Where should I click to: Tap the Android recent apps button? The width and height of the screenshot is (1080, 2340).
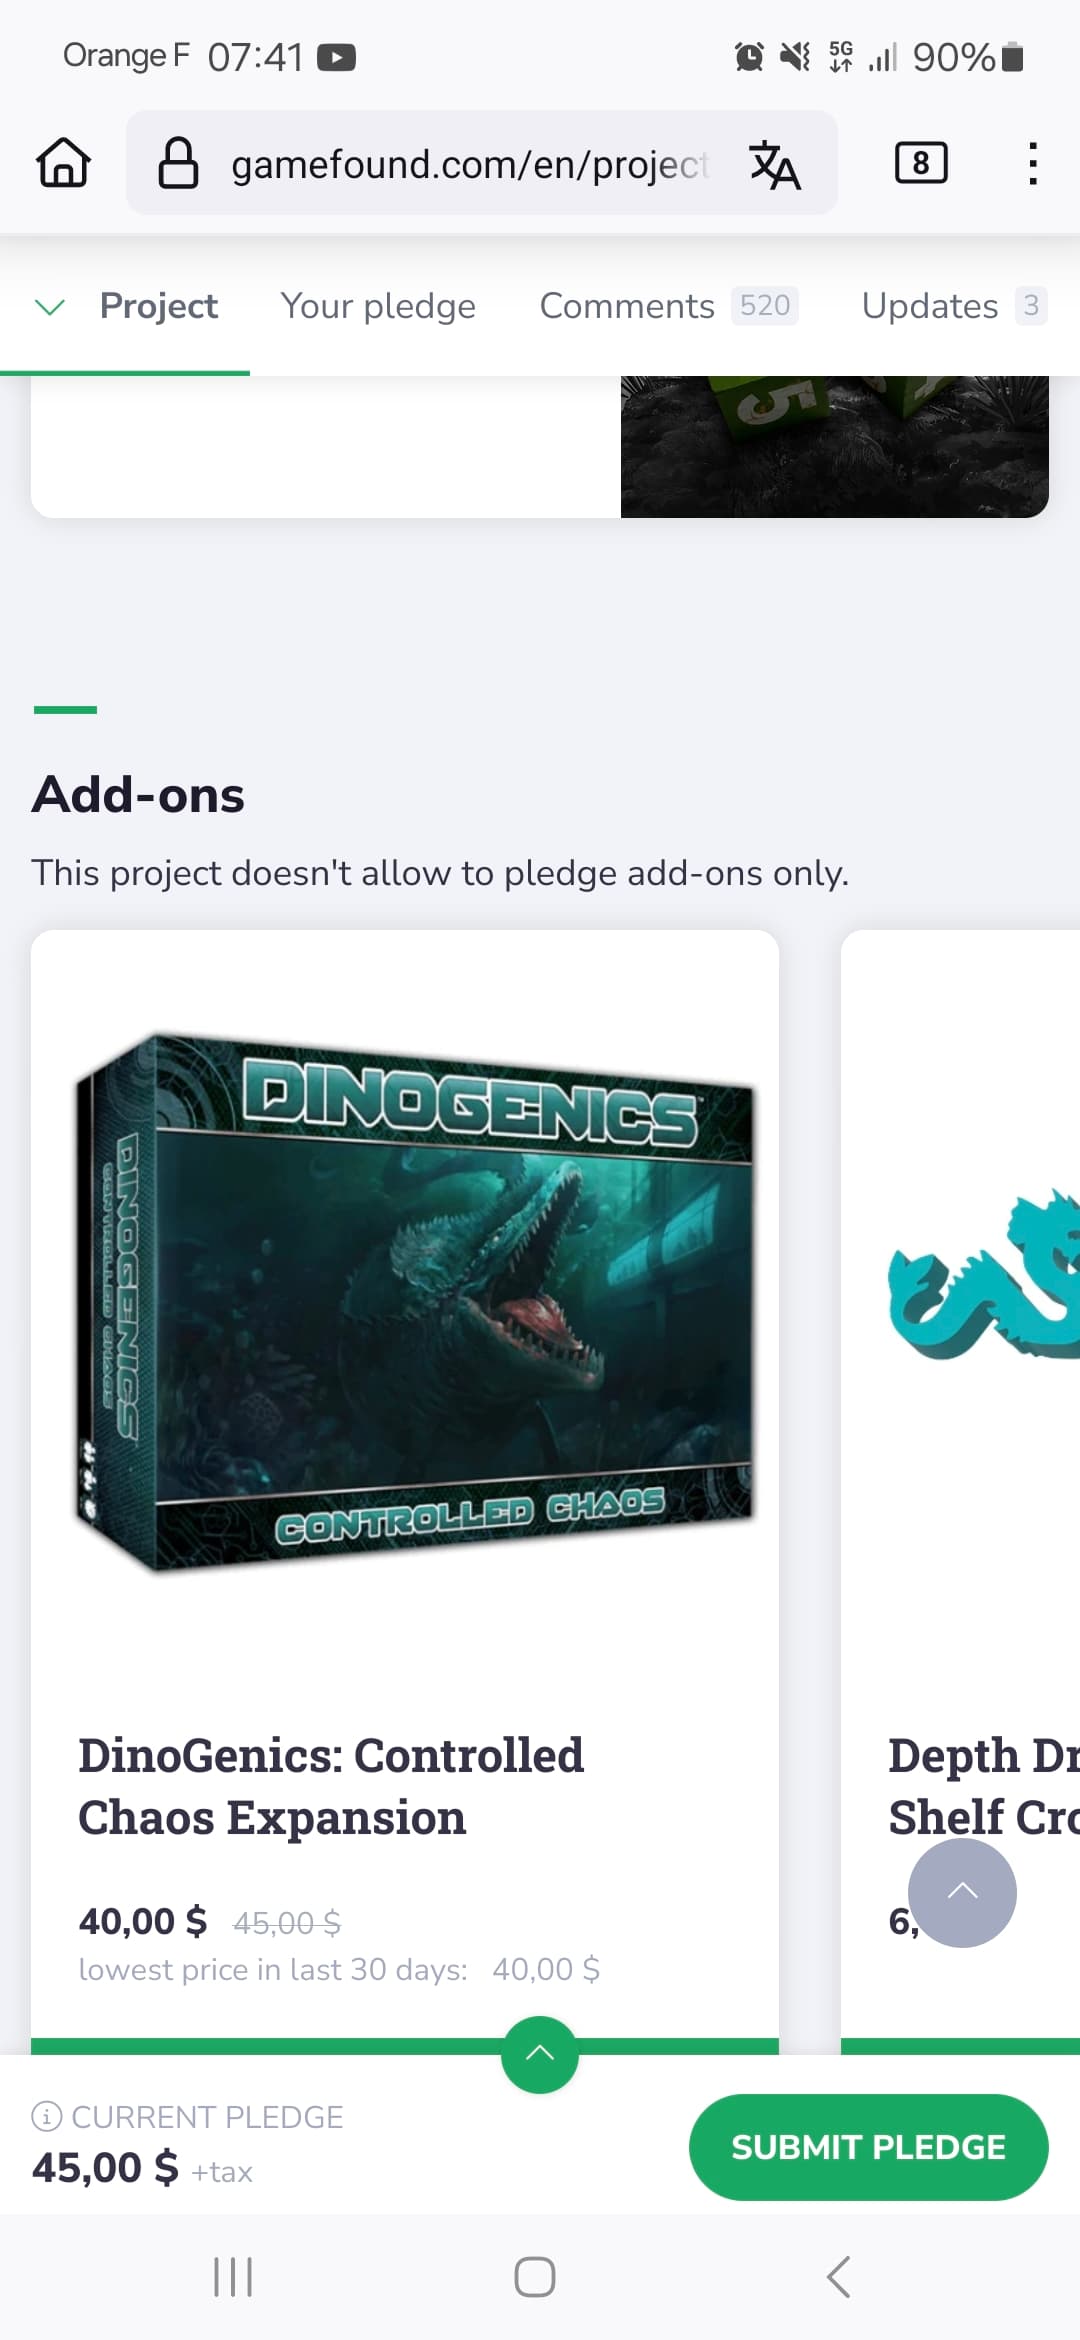tap(233, 2277)
